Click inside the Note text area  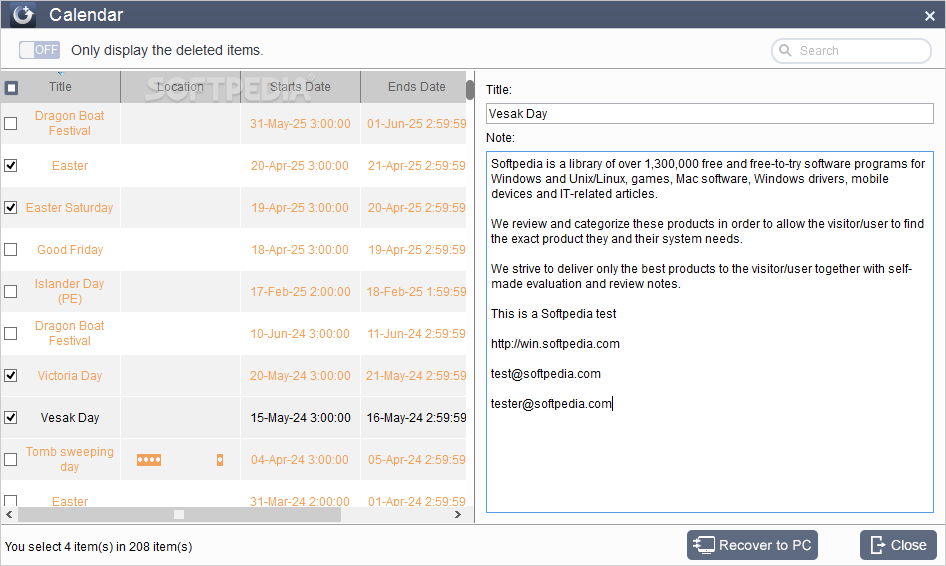(710, 332)
